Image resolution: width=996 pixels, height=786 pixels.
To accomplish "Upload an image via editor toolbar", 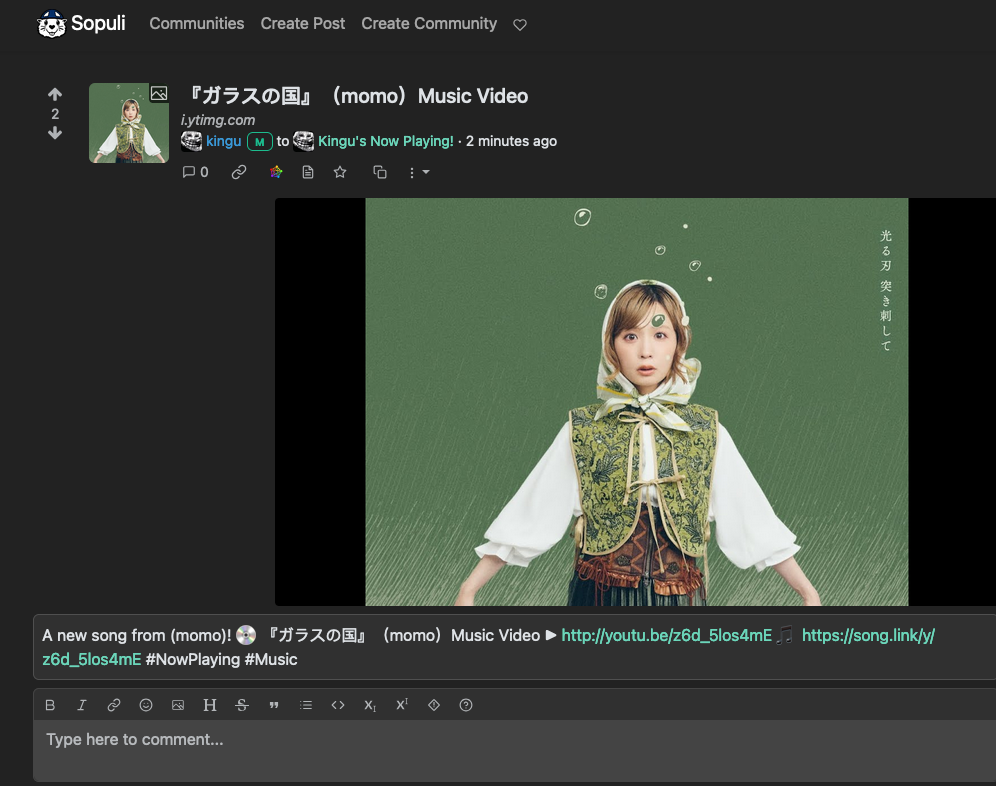I will click(x=178, y=705).
